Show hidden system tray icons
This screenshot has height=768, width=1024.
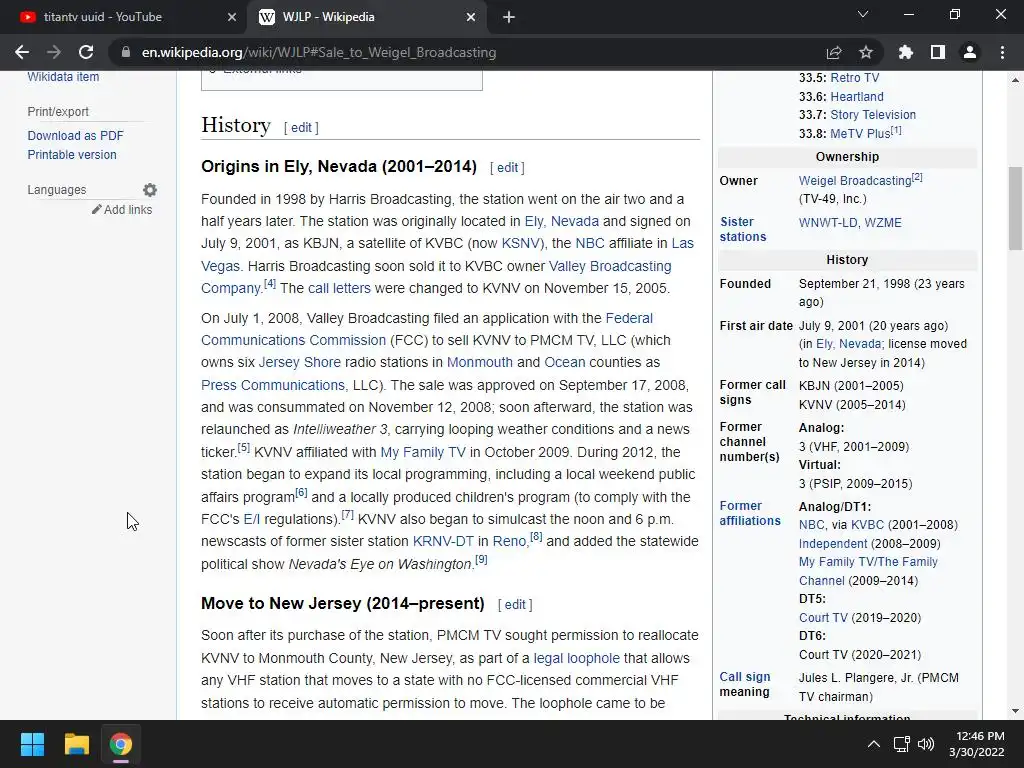pyautogui.click(x=873, y=744)
